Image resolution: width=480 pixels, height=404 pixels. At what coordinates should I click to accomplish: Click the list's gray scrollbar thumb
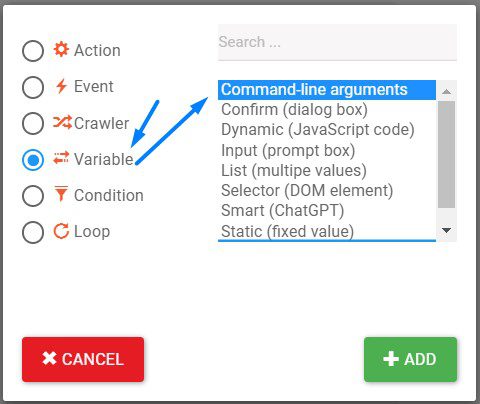(x=446, y=154)
